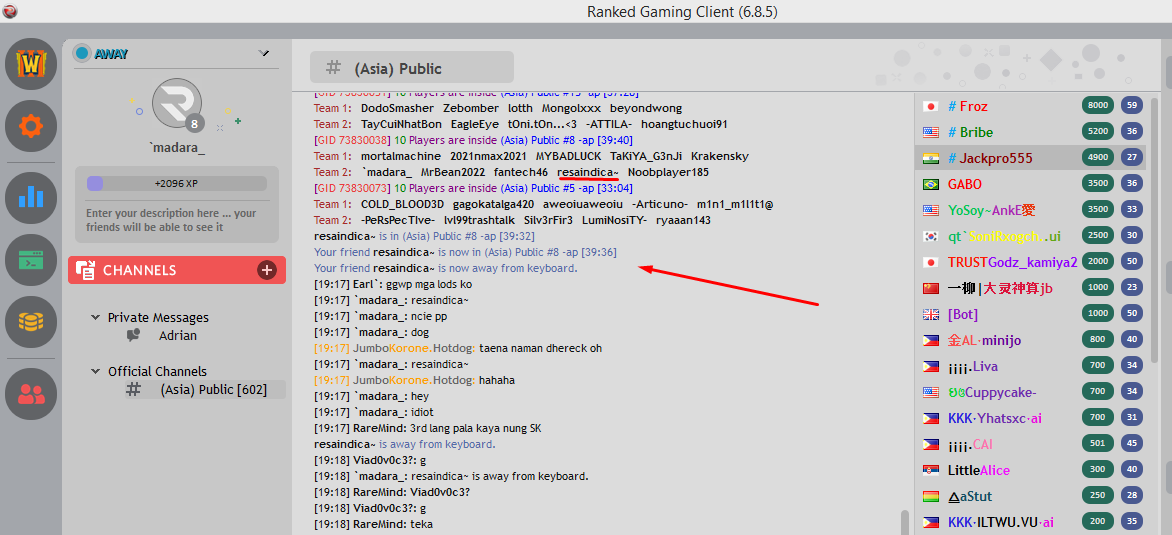1172x535 pixels.
Task: Click the underlined resaindica~ name in Team 2
Action: [588, 172]
